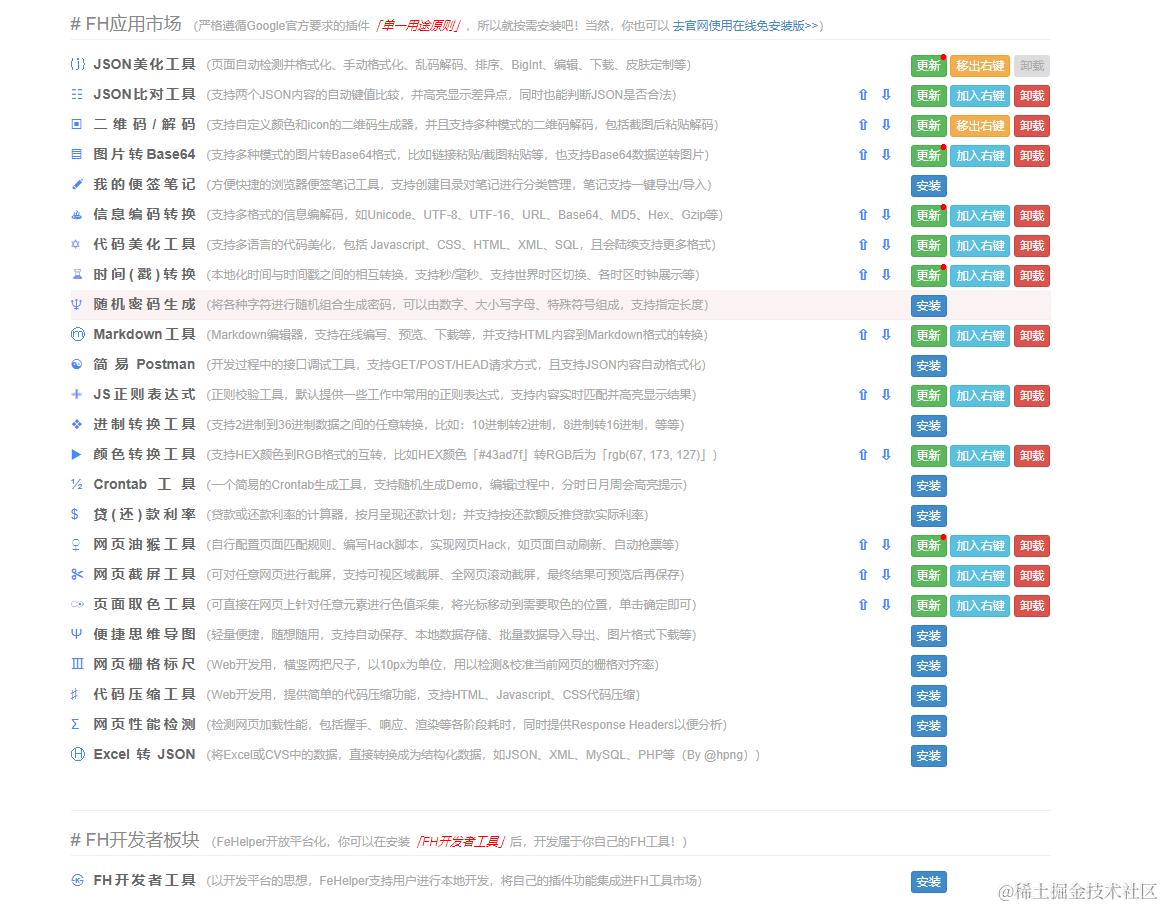The width and height of the screenshot is (1164, 908).
Task: Add 代码美化工具 to right-click menu
Action: [980, 246]
